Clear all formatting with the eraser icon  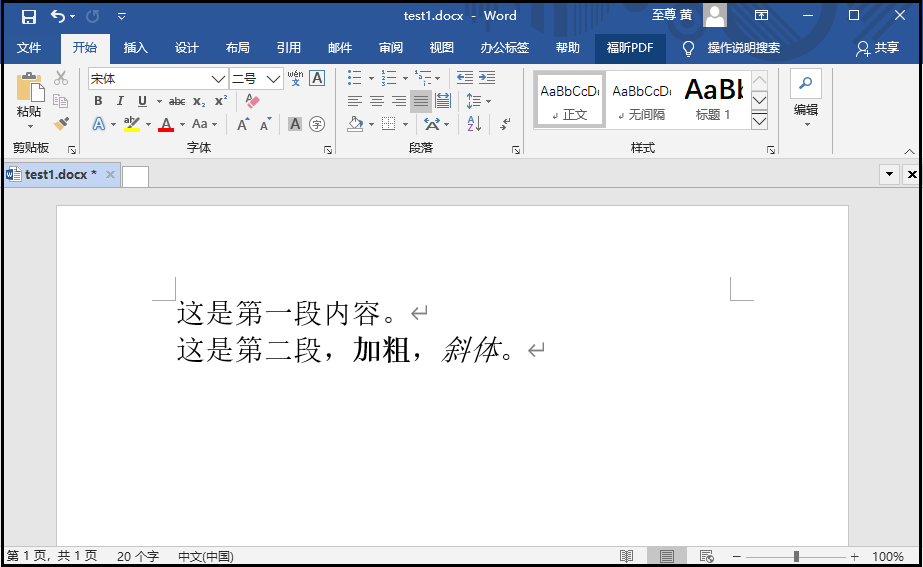tap(253, 101)
